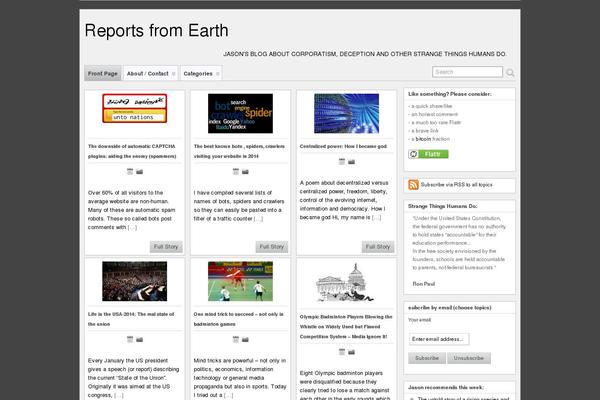Focus the Search input field
Screen dimensions: 600x400
click(x=467, y=72)
